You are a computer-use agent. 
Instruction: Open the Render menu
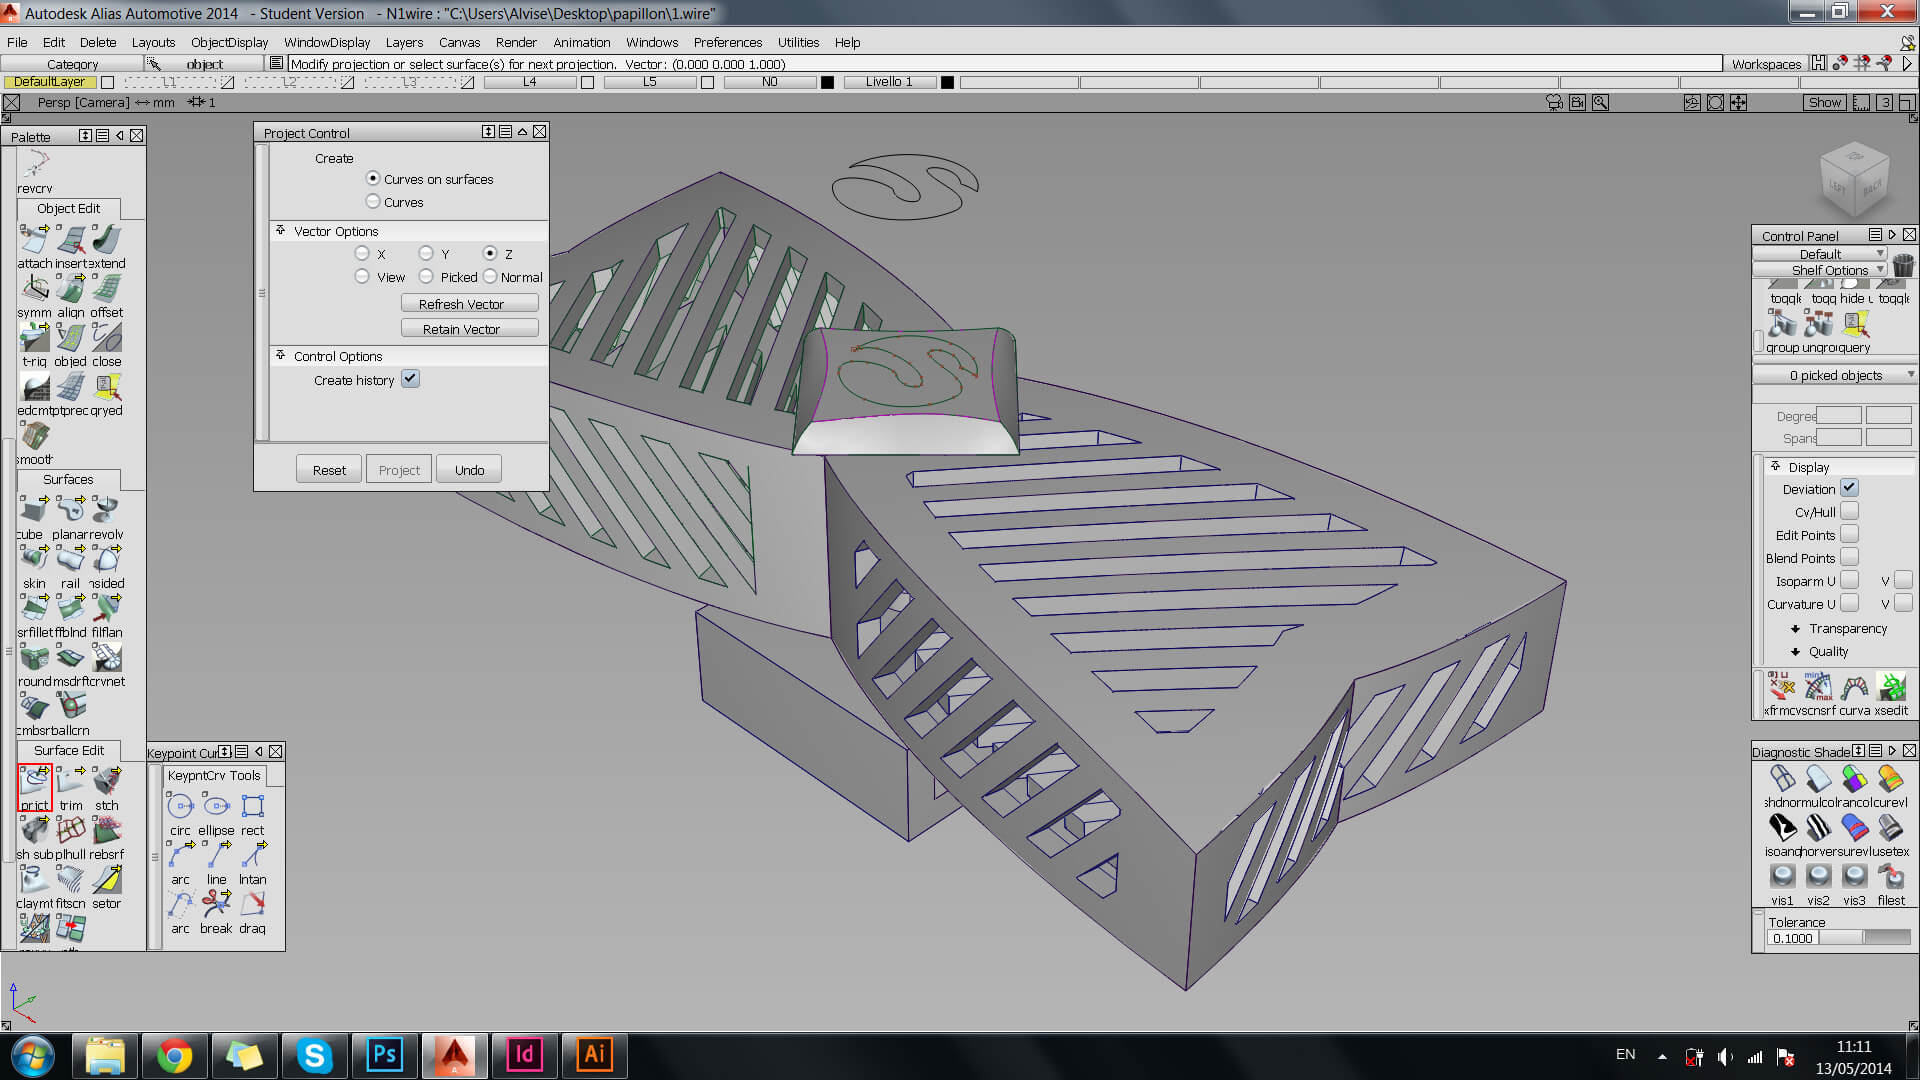[x=516, y=42]
